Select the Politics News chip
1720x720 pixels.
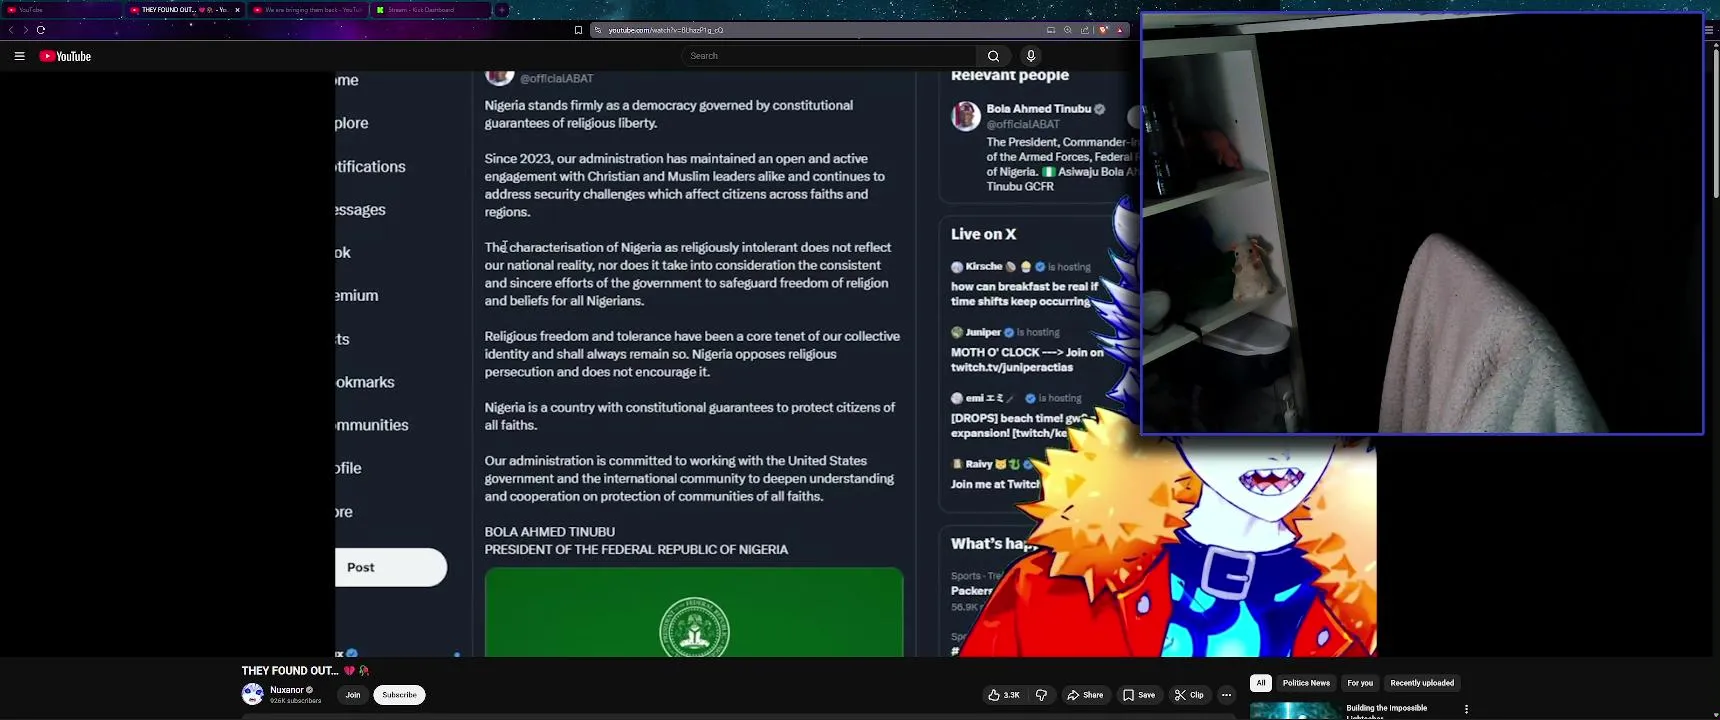(1306, 683)
